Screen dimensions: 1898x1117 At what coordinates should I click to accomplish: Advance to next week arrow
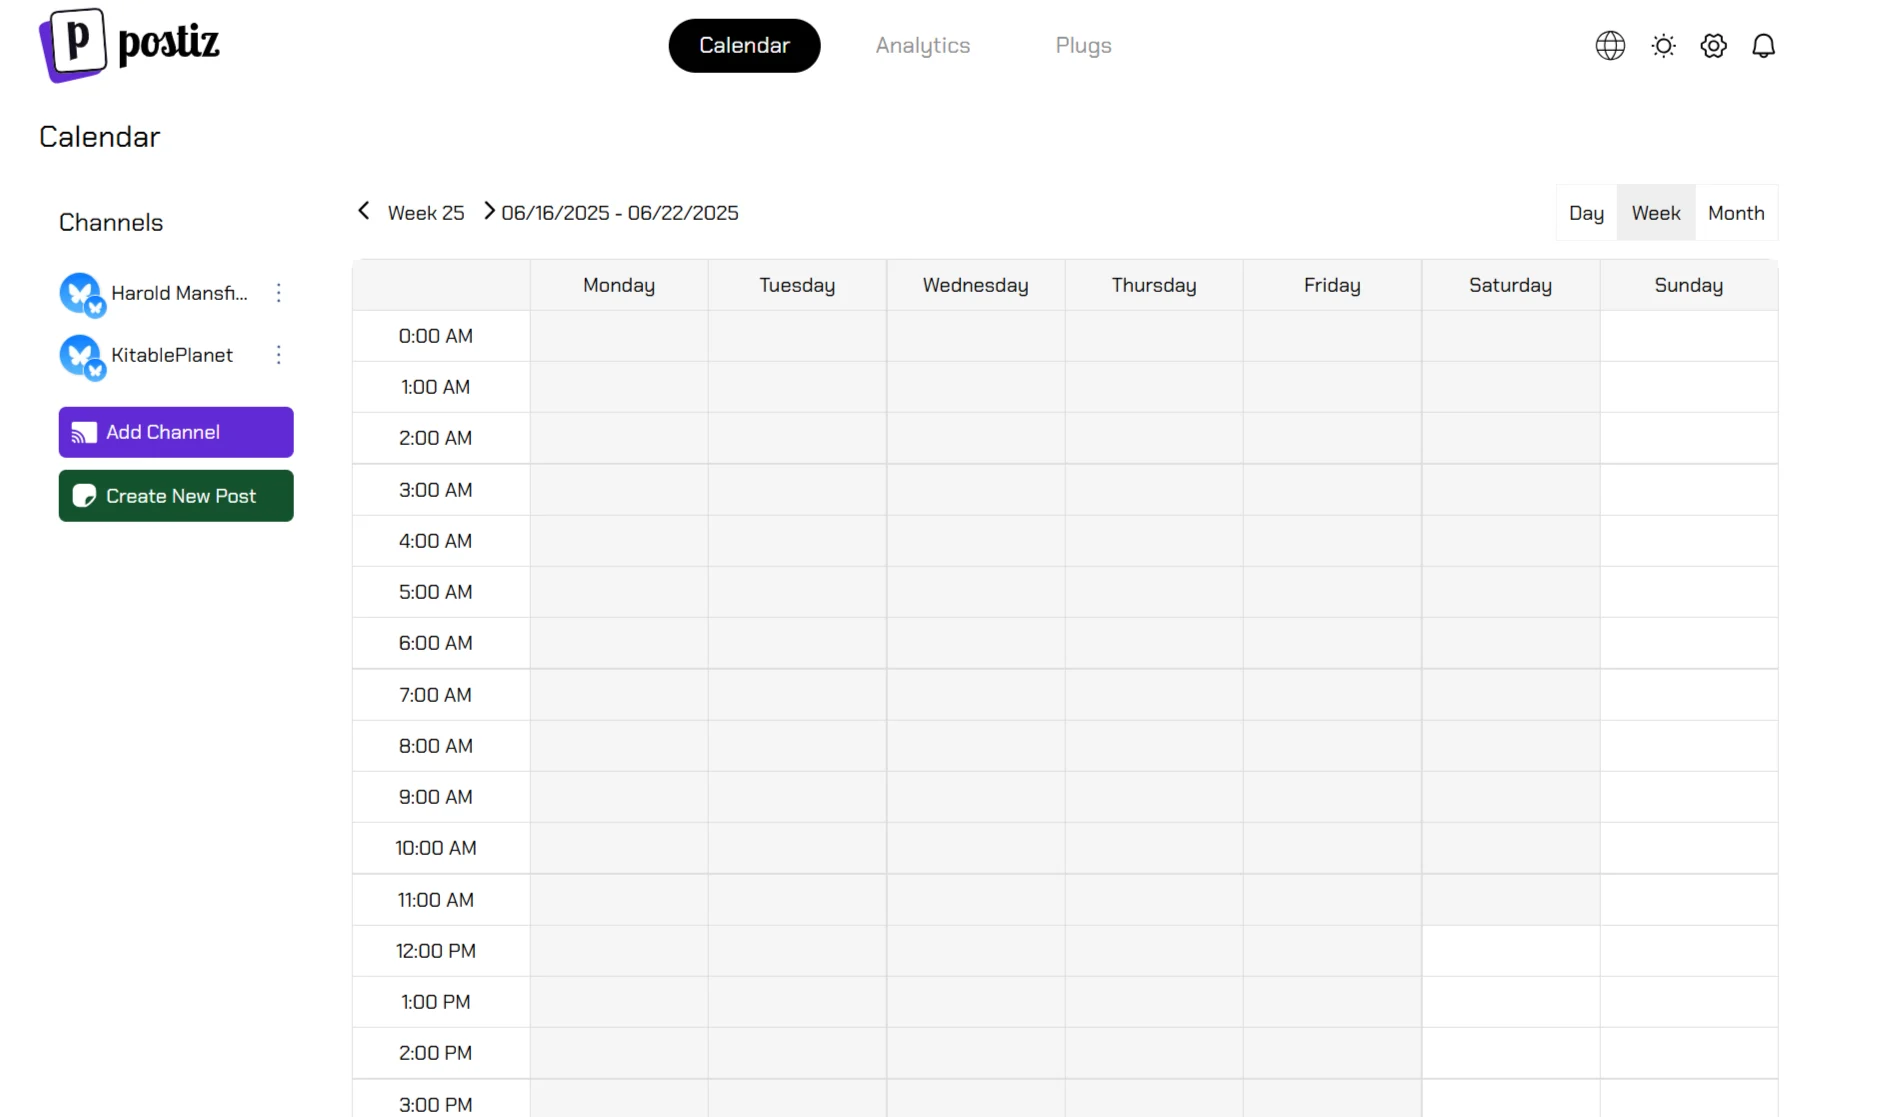tap(488, 211)
